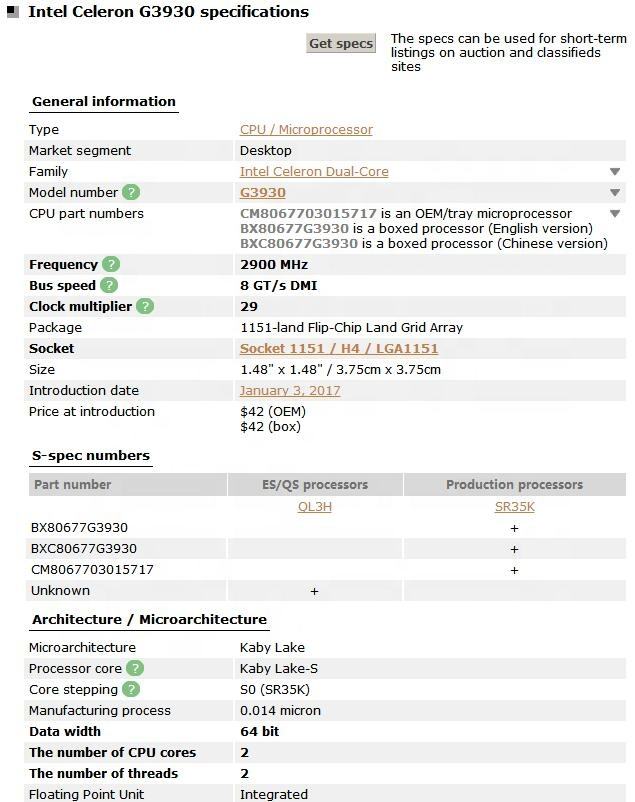Image resolution: width=635 pixels, height=802 pixels.
Task: Click the January 3, 2017 date link
Action: pos(290,390)
